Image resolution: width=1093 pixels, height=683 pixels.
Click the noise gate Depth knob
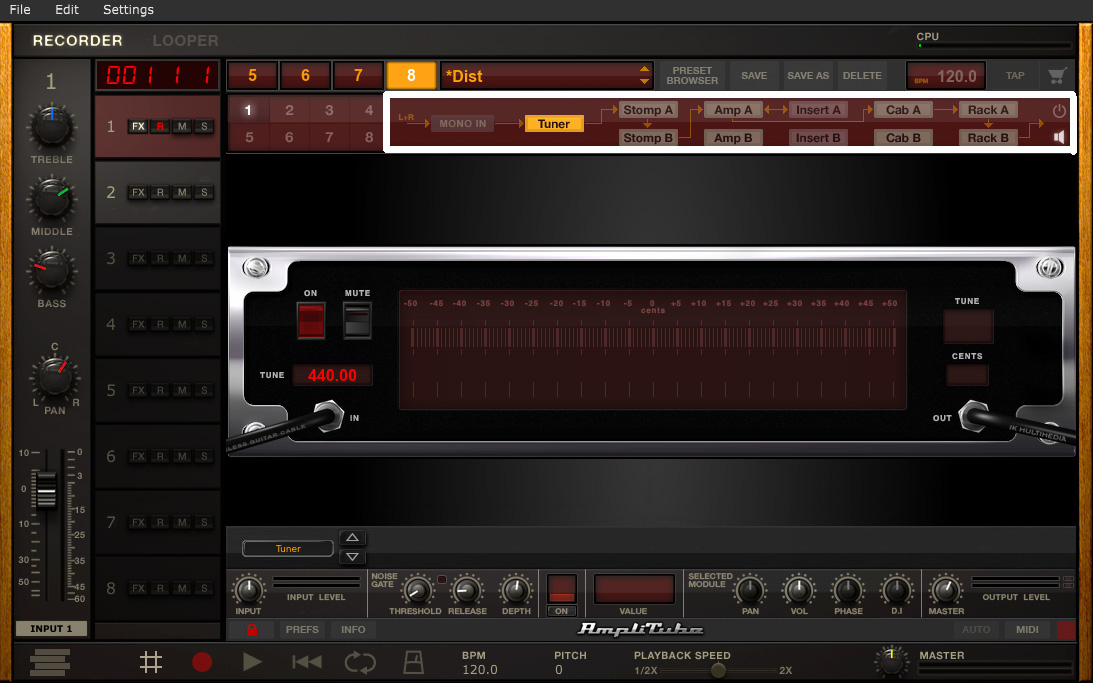(516, 590)
